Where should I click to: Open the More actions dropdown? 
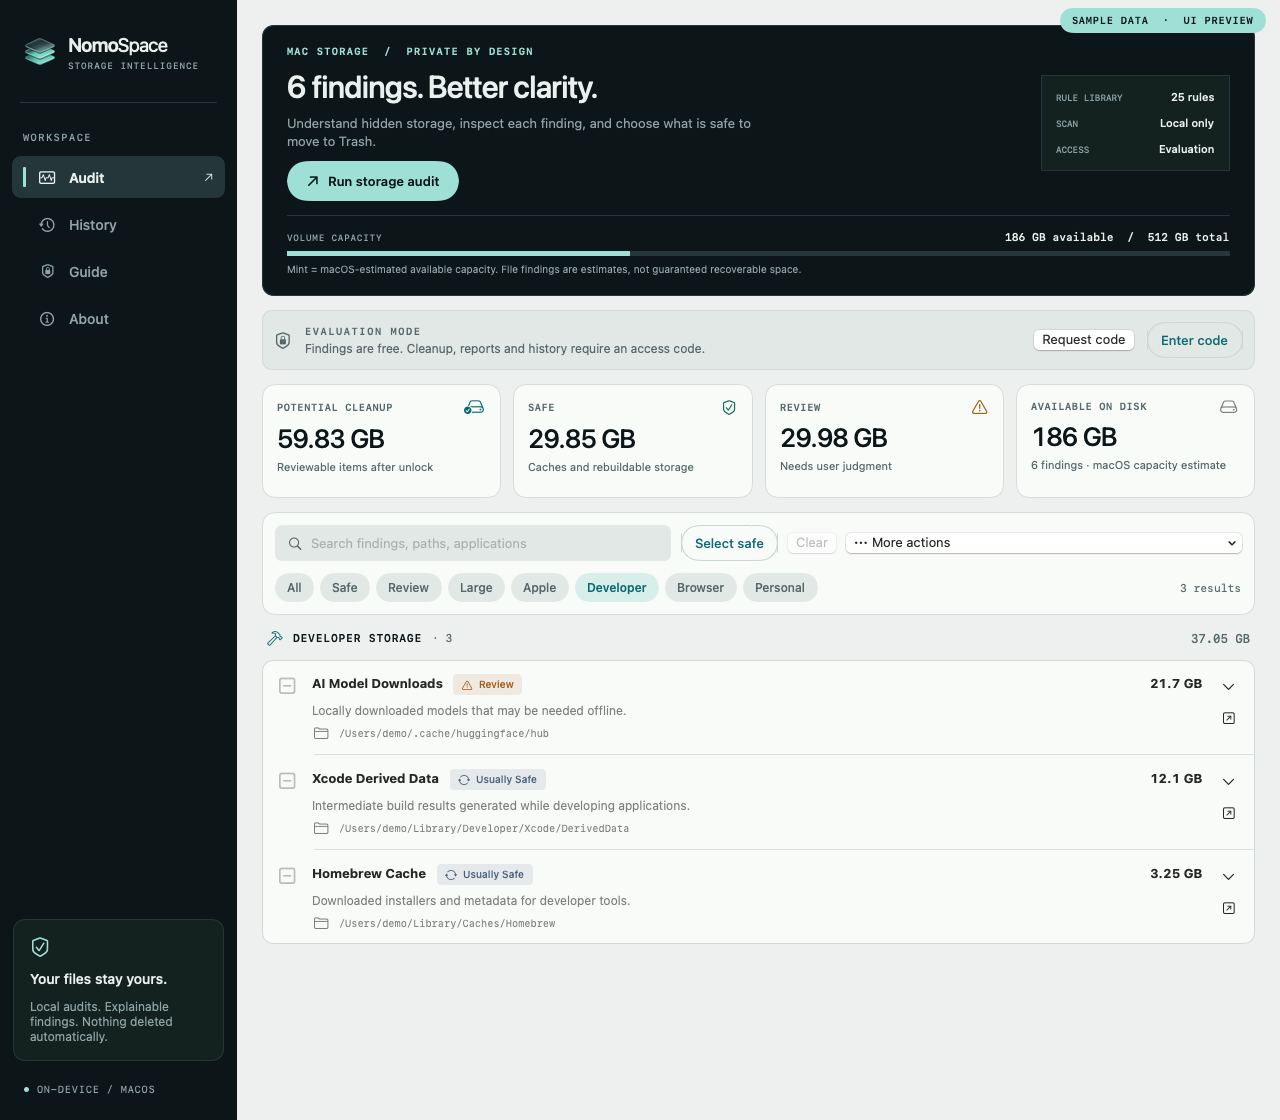[x=1044, y=543]
